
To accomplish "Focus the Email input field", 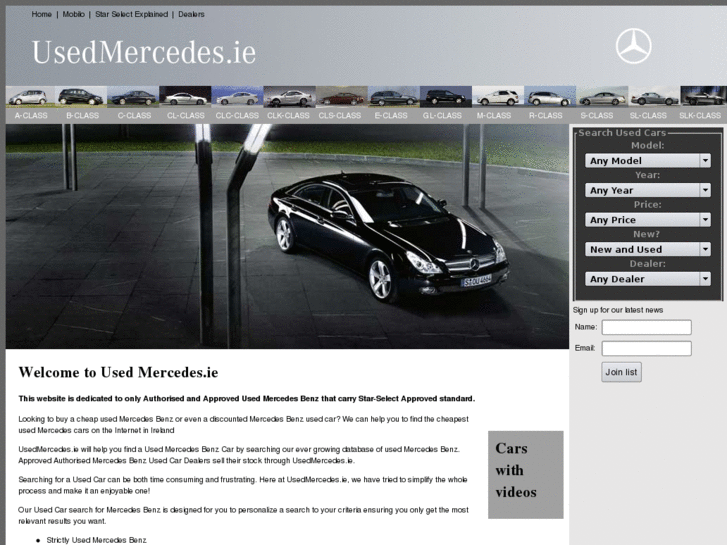I will pyautogui.click(x=646, y=348).
